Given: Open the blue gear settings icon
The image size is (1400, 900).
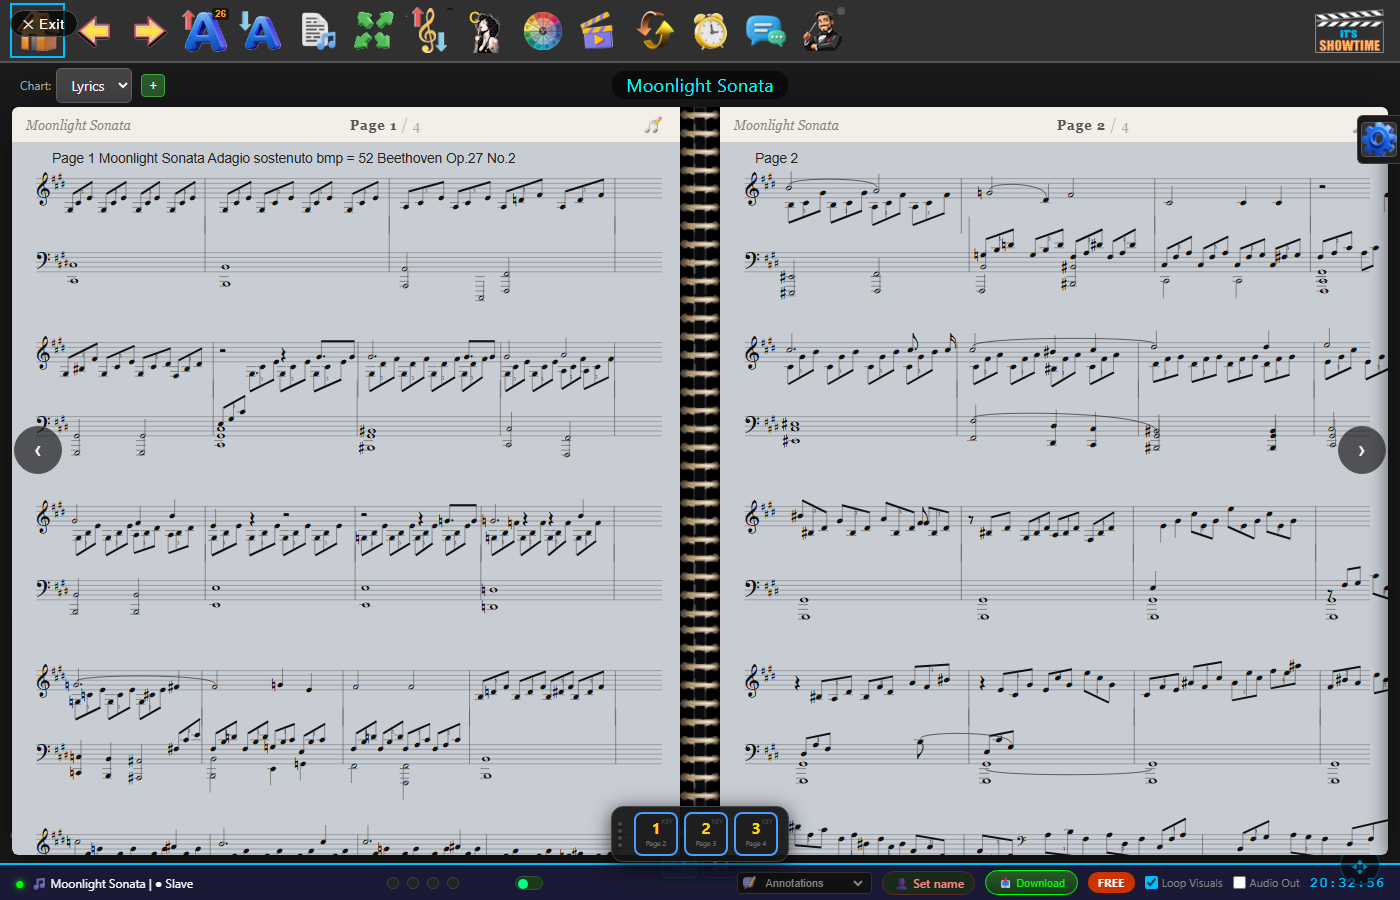Looking at the screenshot, I should 1378,139.
